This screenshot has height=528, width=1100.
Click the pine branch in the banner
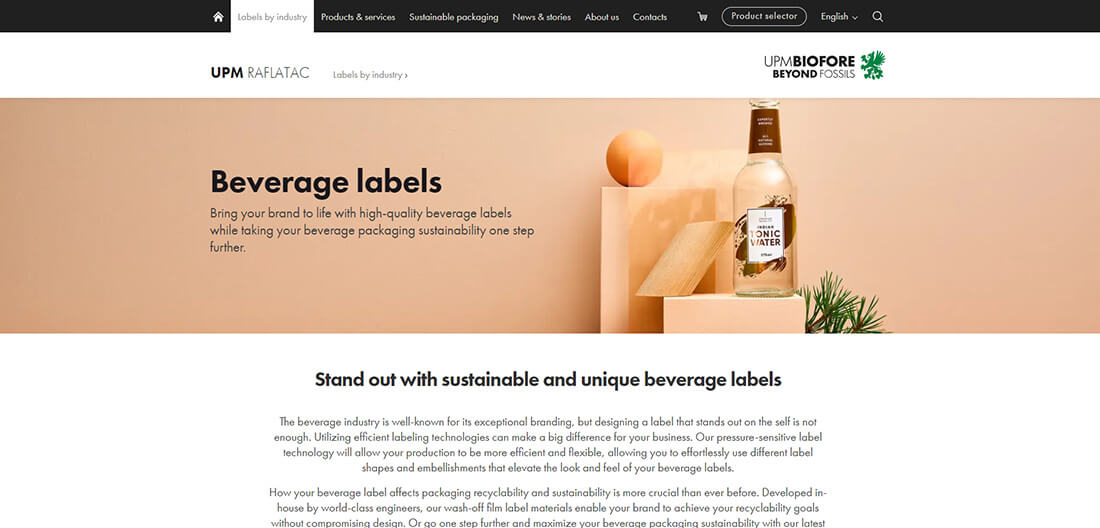pos(842,305)
